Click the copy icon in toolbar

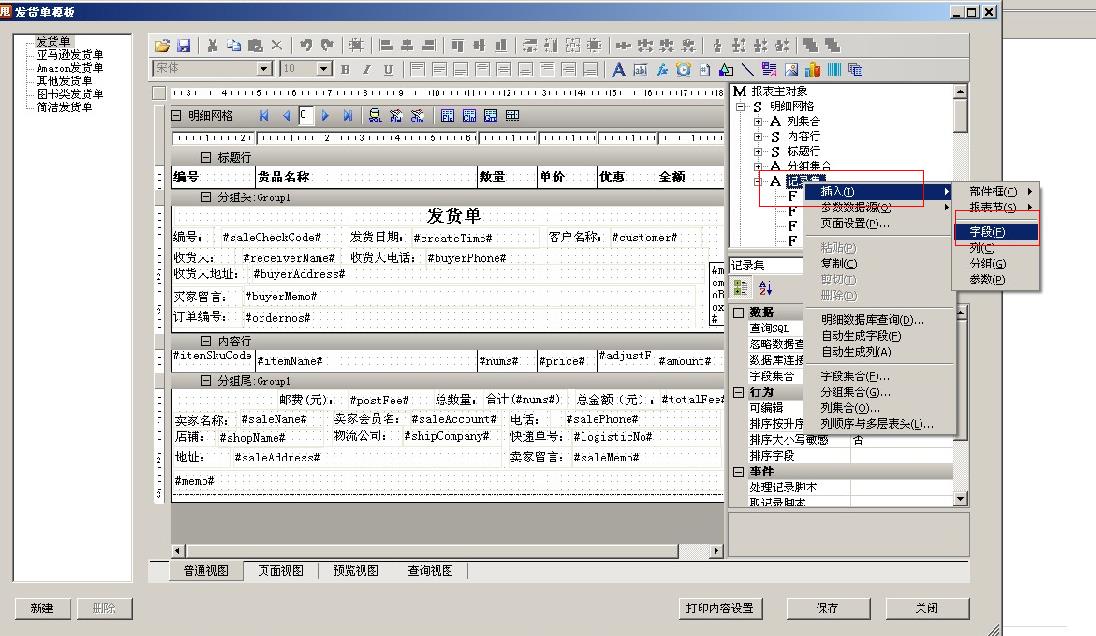[x=234, y=45]
